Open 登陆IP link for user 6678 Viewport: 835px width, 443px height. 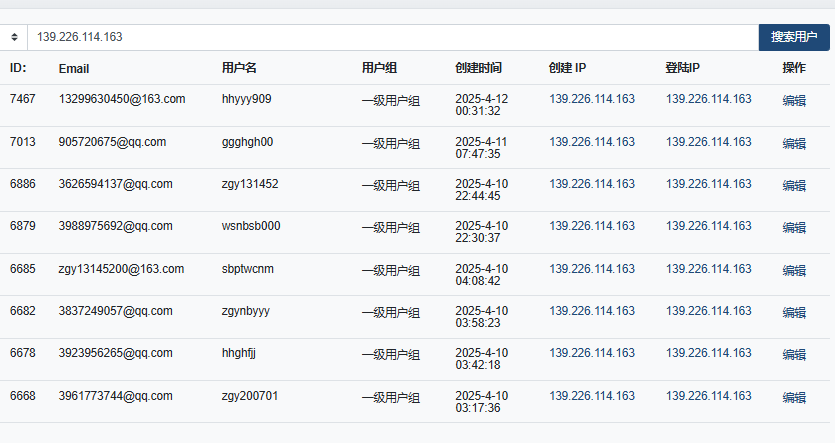[x=709, y=354]
